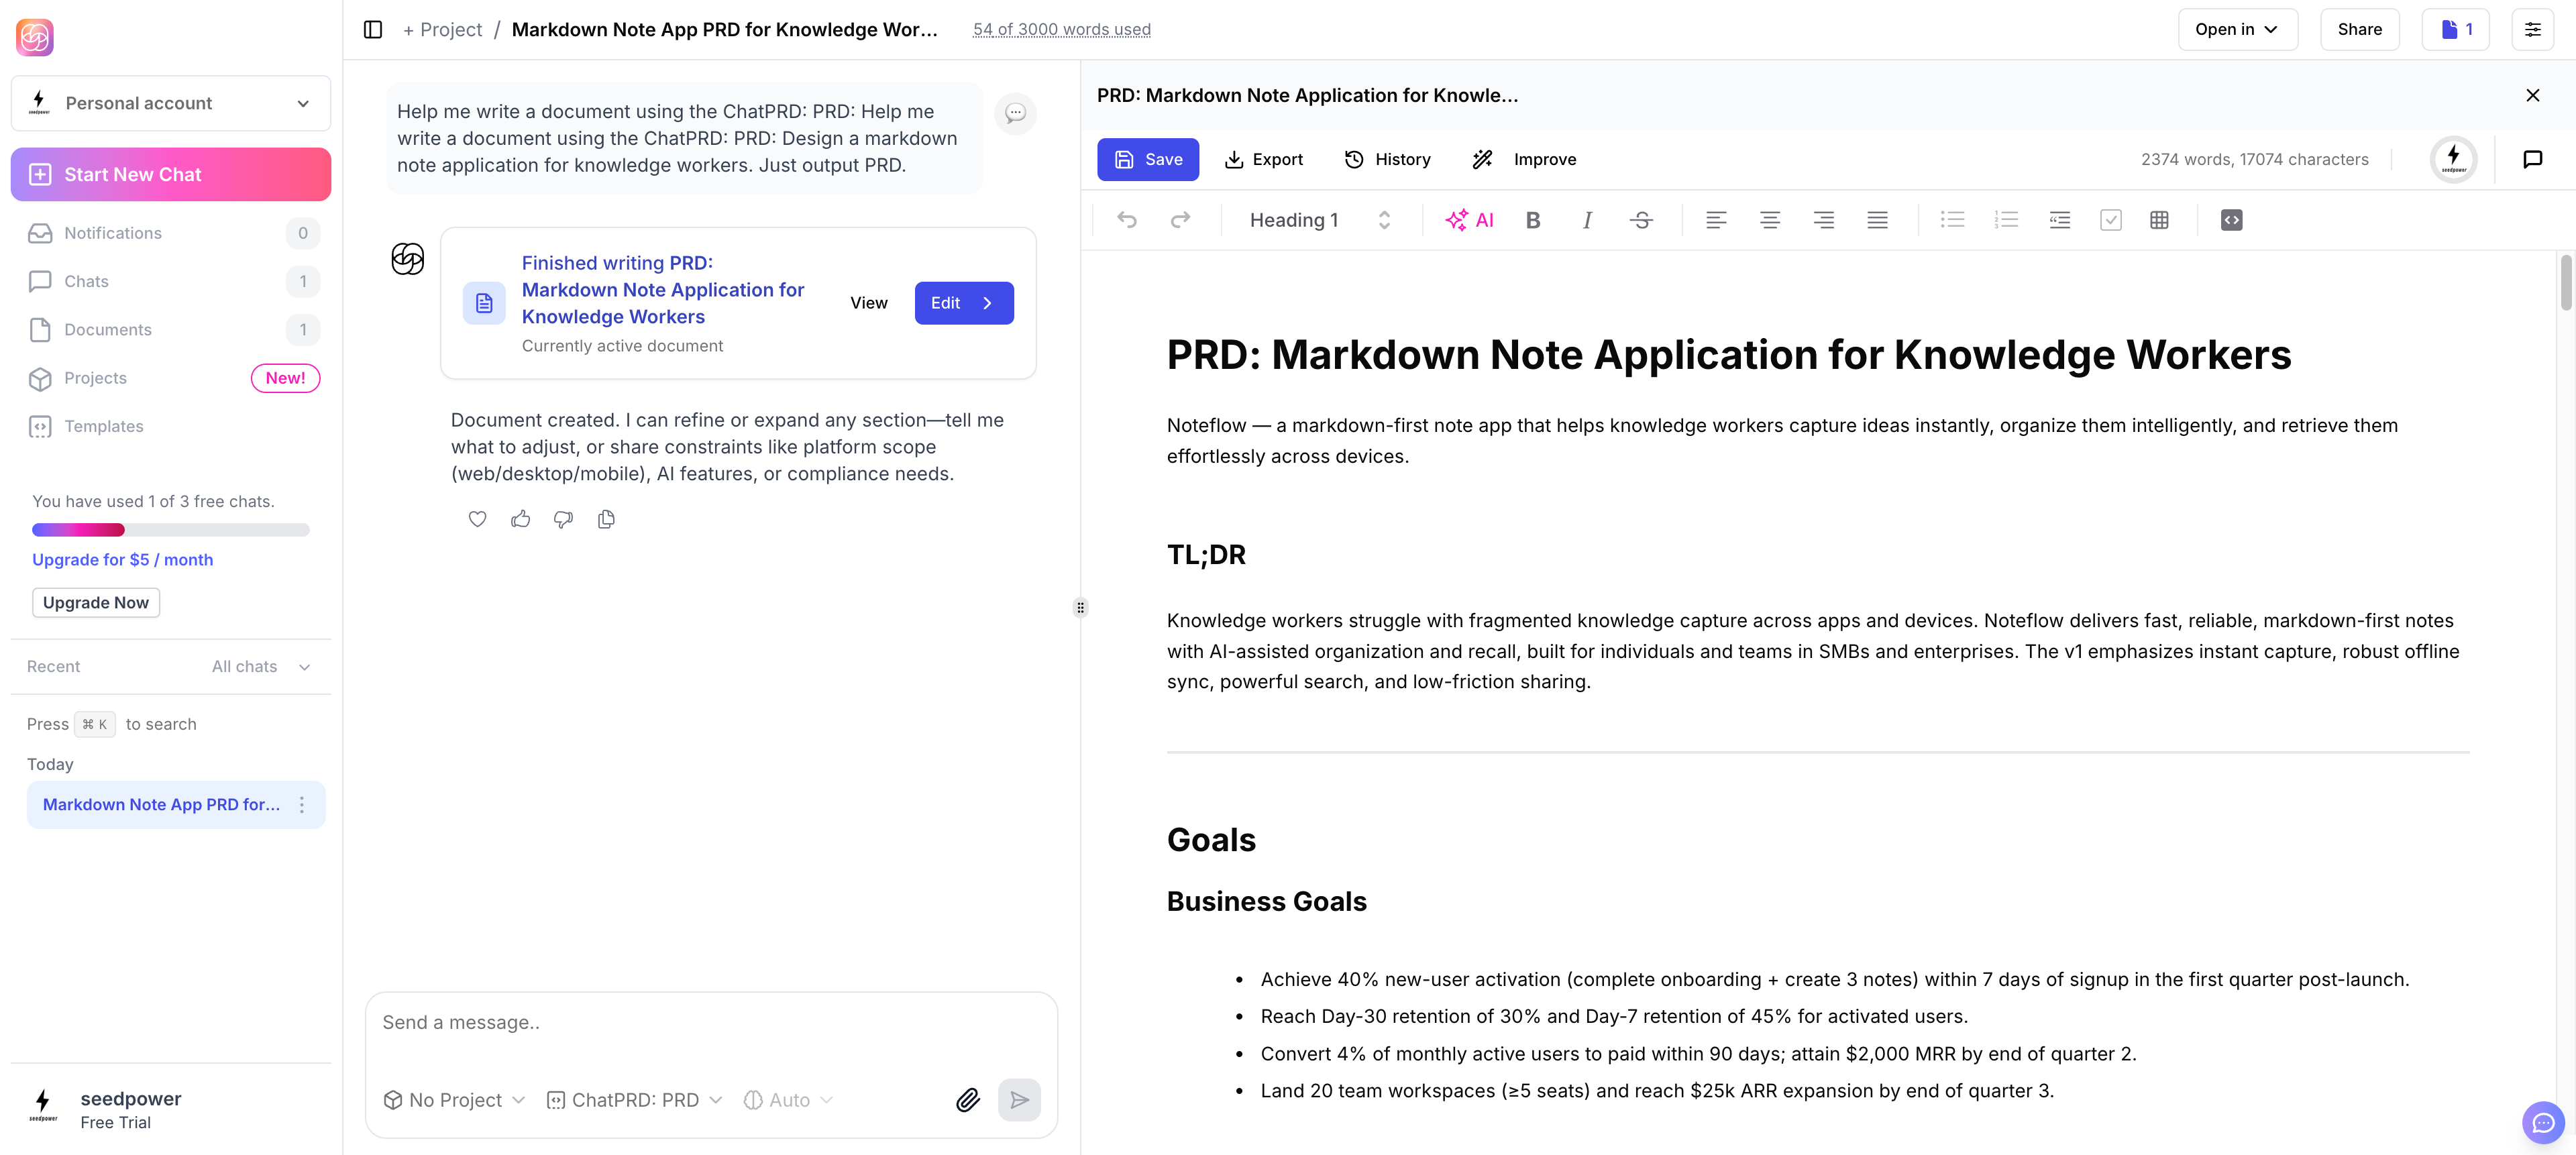Click the Upgrade Now button

coord(95,602)
